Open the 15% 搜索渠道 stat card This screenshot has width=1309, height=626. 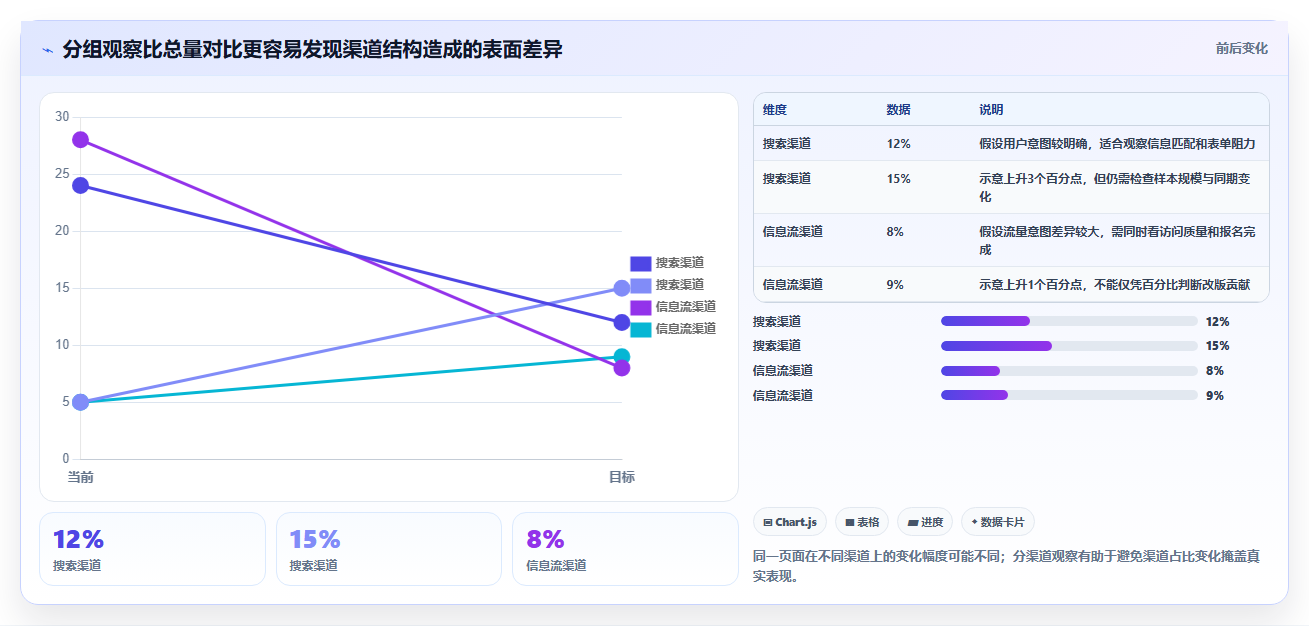pyautogui.click(x=389, y=549)
